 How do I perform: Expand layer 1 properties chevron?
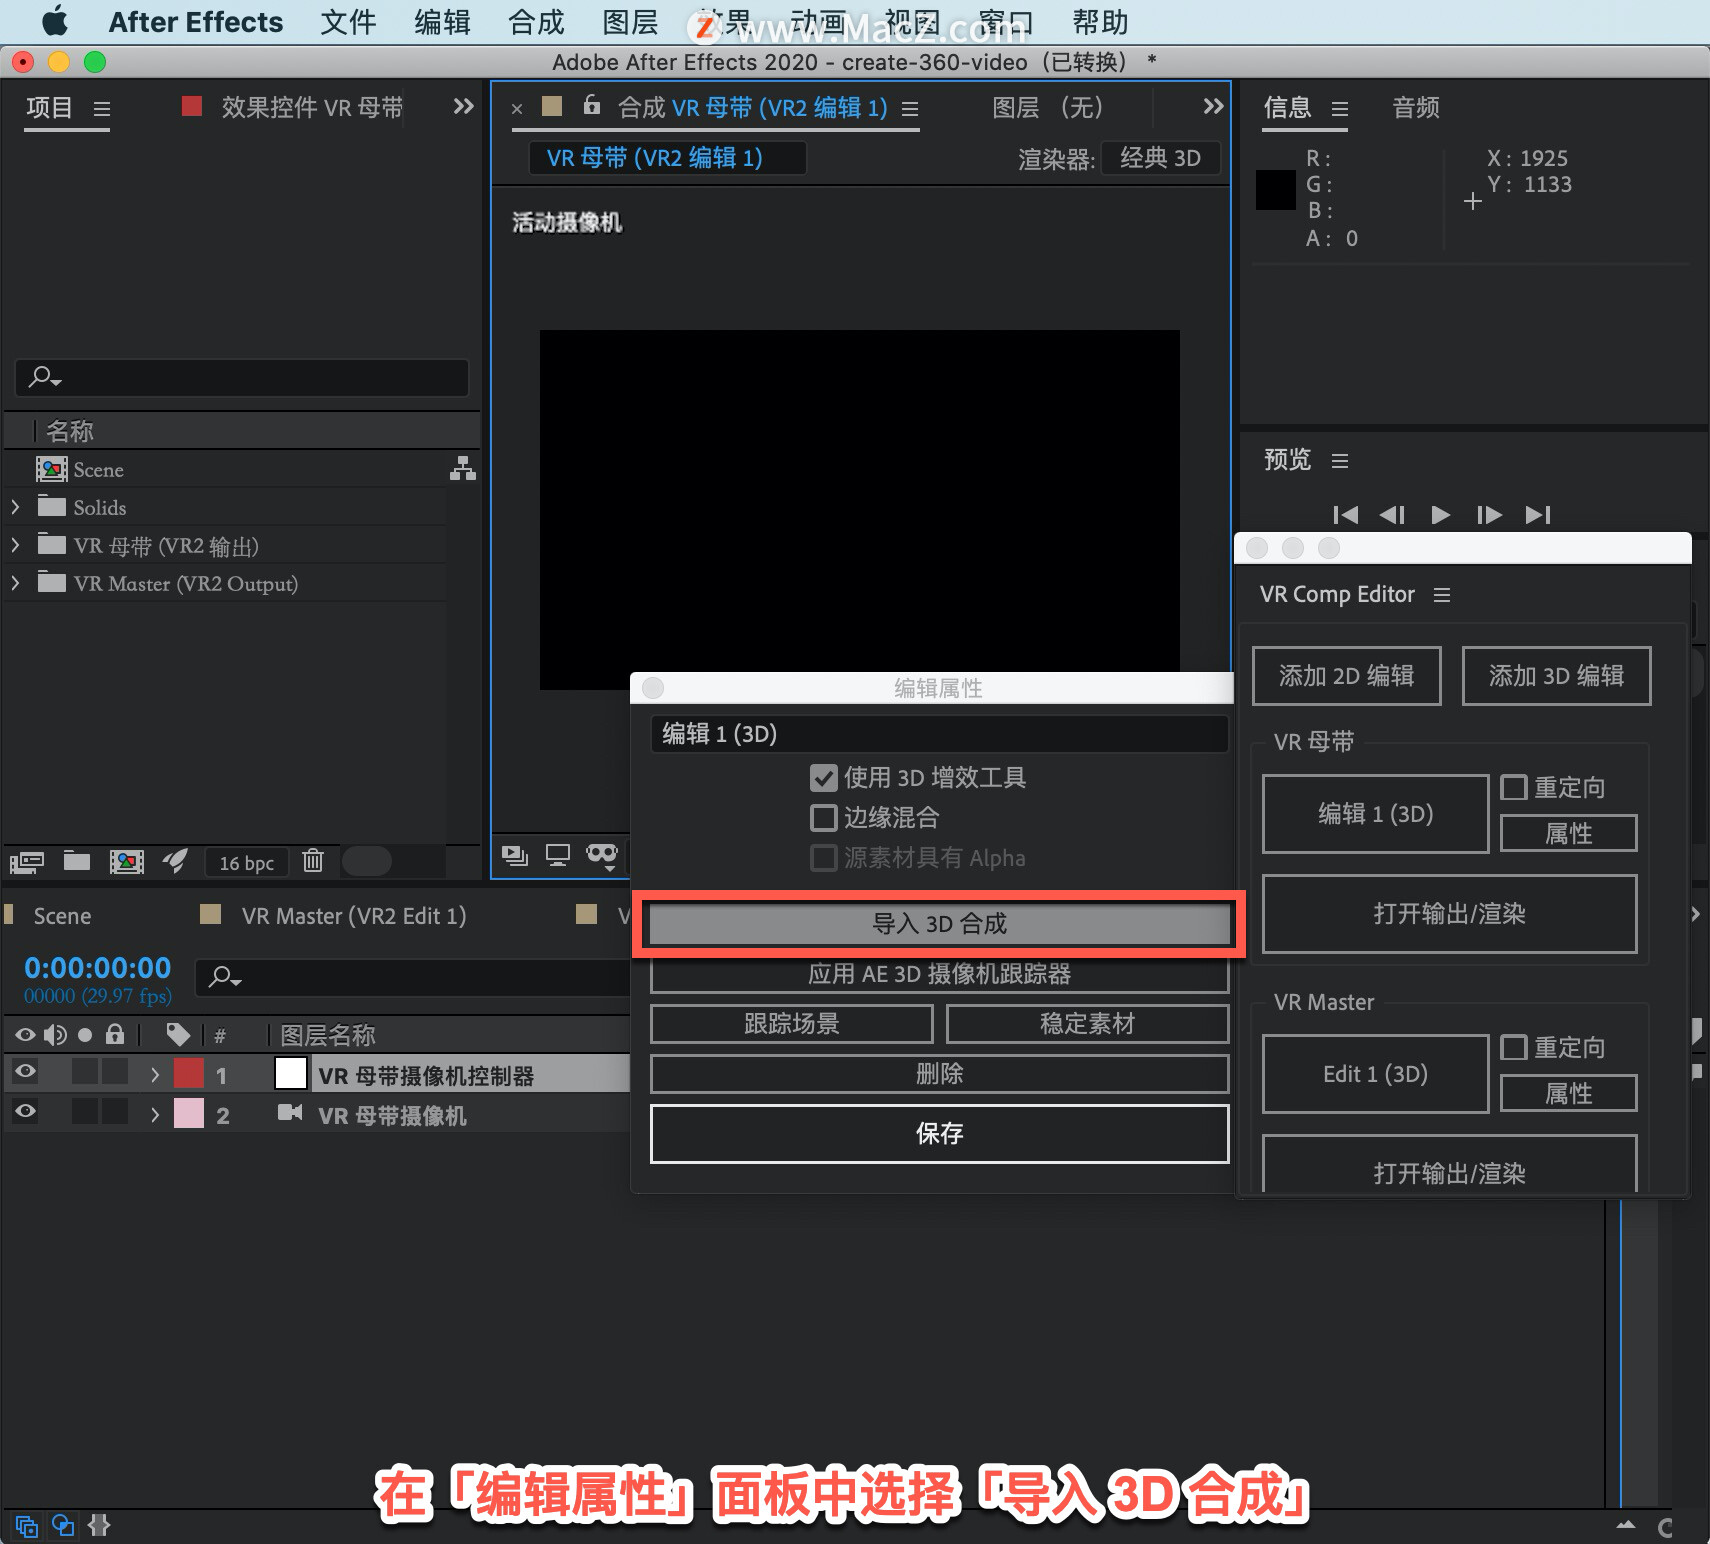click(155, 1075)
